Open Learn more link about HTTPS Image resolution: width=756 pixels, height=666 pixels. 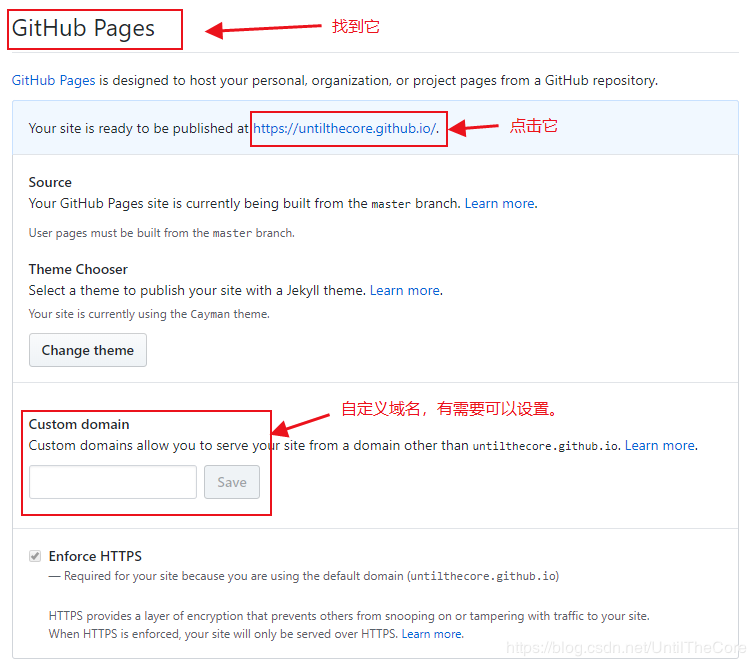coord(432,634)
